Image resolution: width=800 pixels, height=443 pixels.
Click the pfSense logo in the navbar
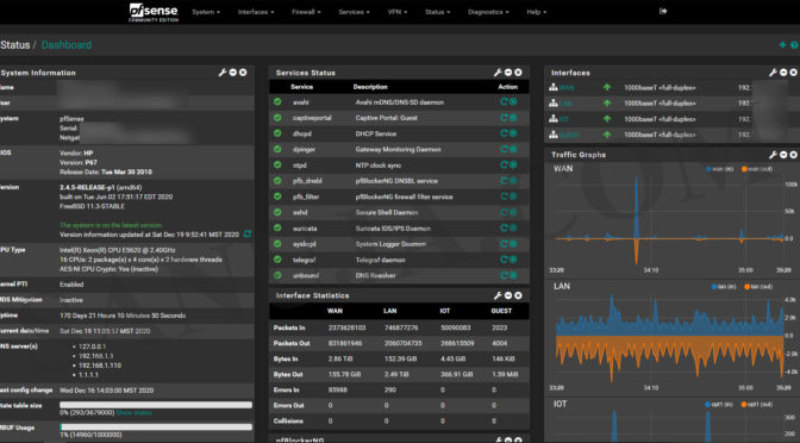154,12
